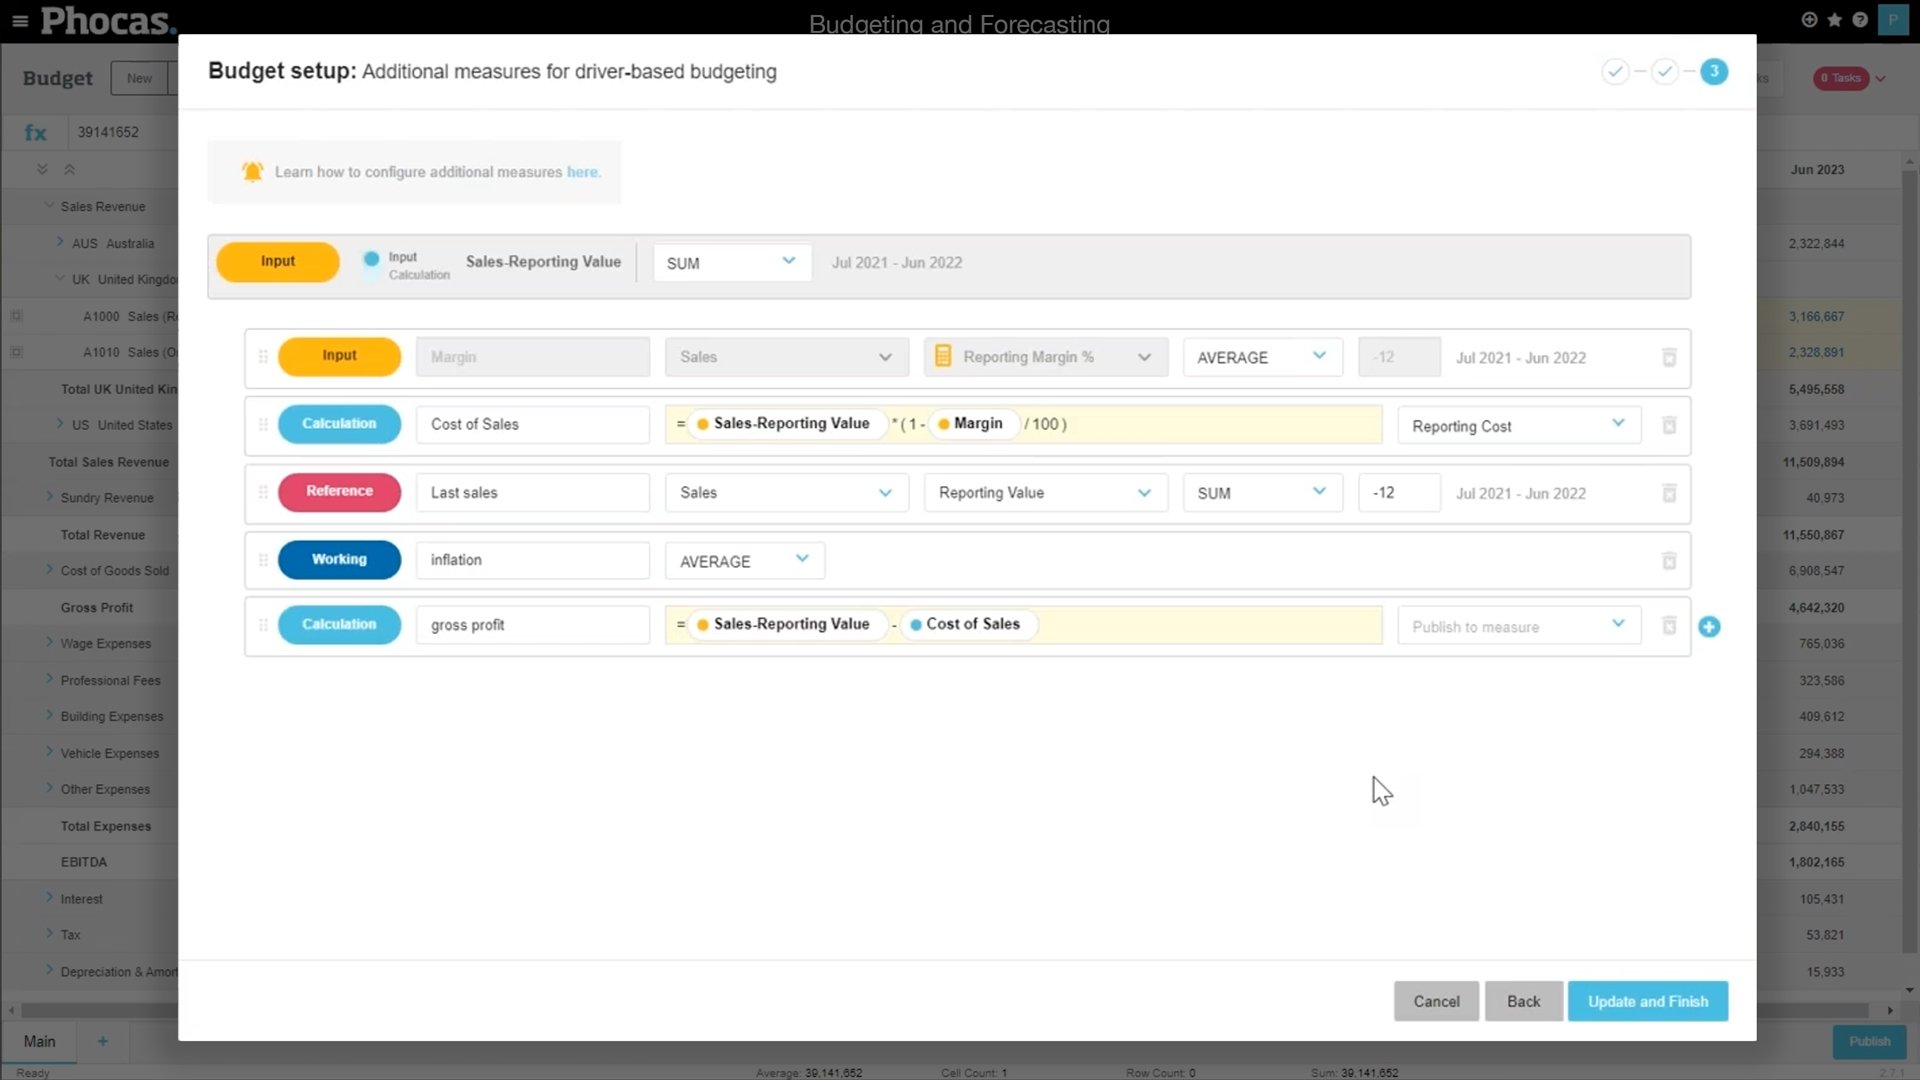Expand the A1000 Sales row
Screen dimensions: 1920x1080
(16, 315)
